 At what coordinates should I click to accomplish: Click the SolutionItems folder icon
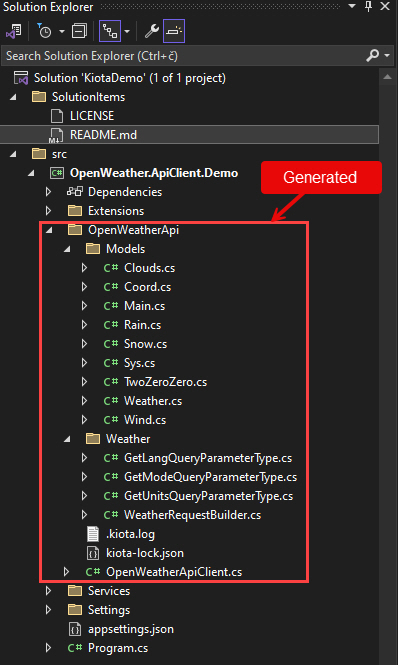click(39, 97)
